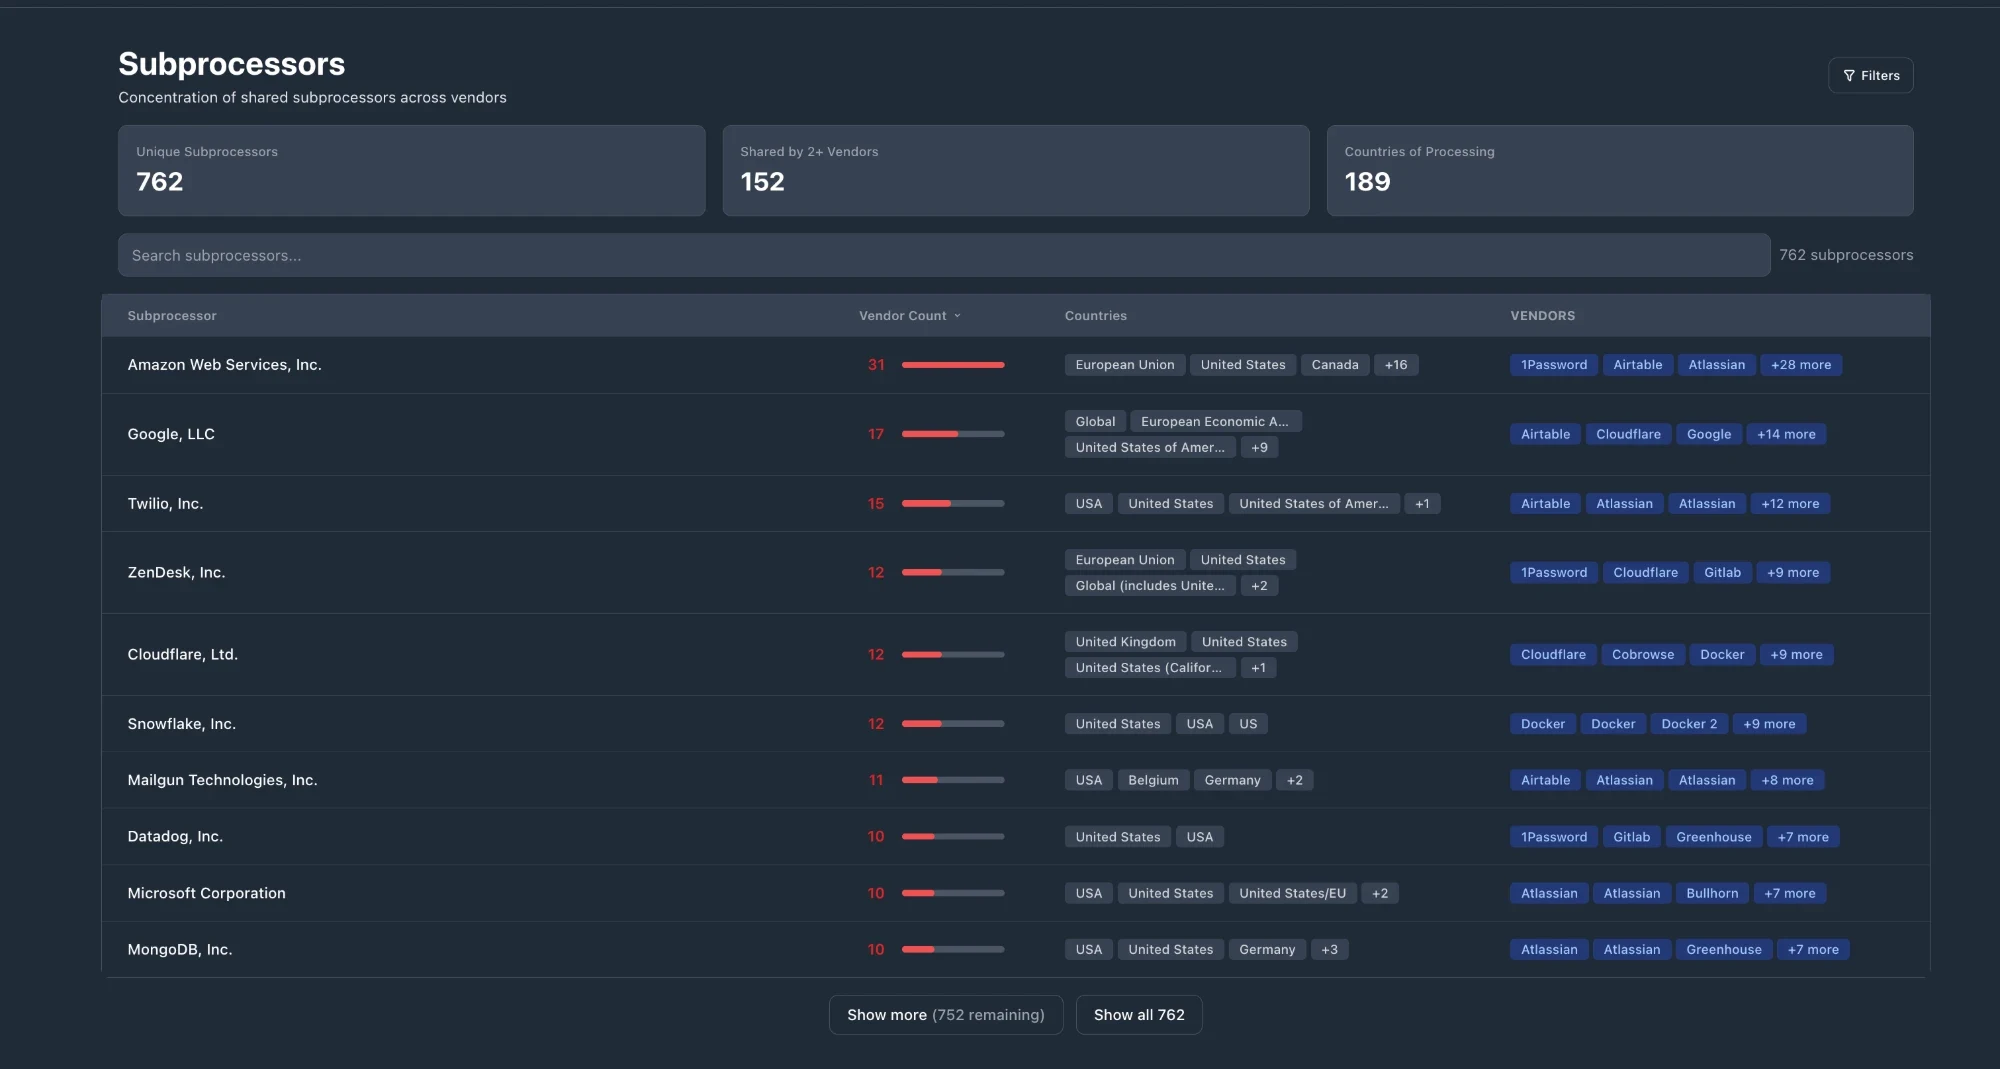Screen dimensions: 2000x1069
Task: Select the Microsoft Corporation subprocessor name
Action: 206,893
